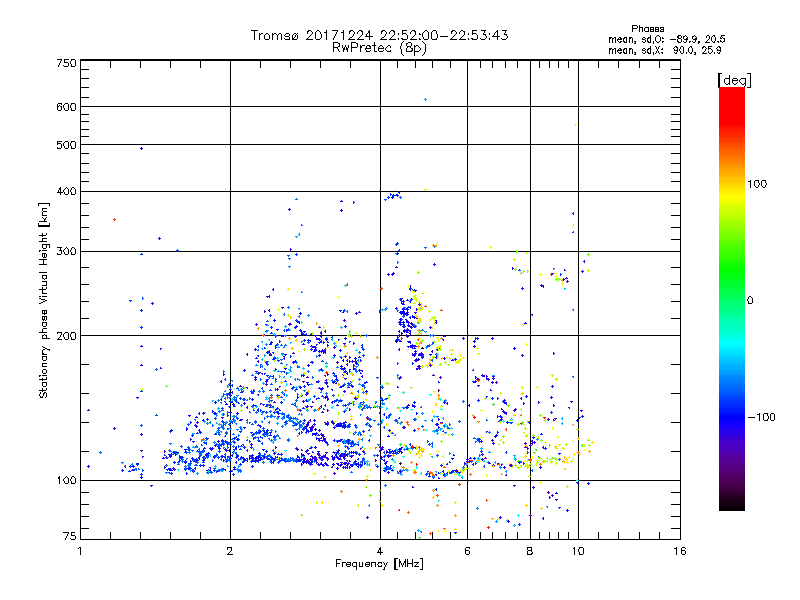Click the isolated red echo point near 350 km
Screen dimensions: 800x600
coord(114,219)
